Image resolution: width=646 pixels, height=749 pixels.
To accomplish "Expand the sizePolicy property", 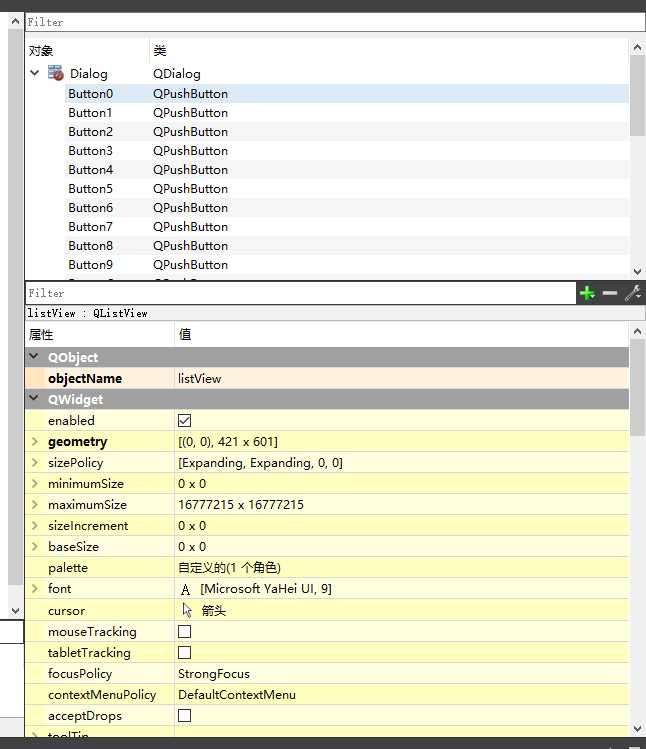I will [x=34, y=462].
